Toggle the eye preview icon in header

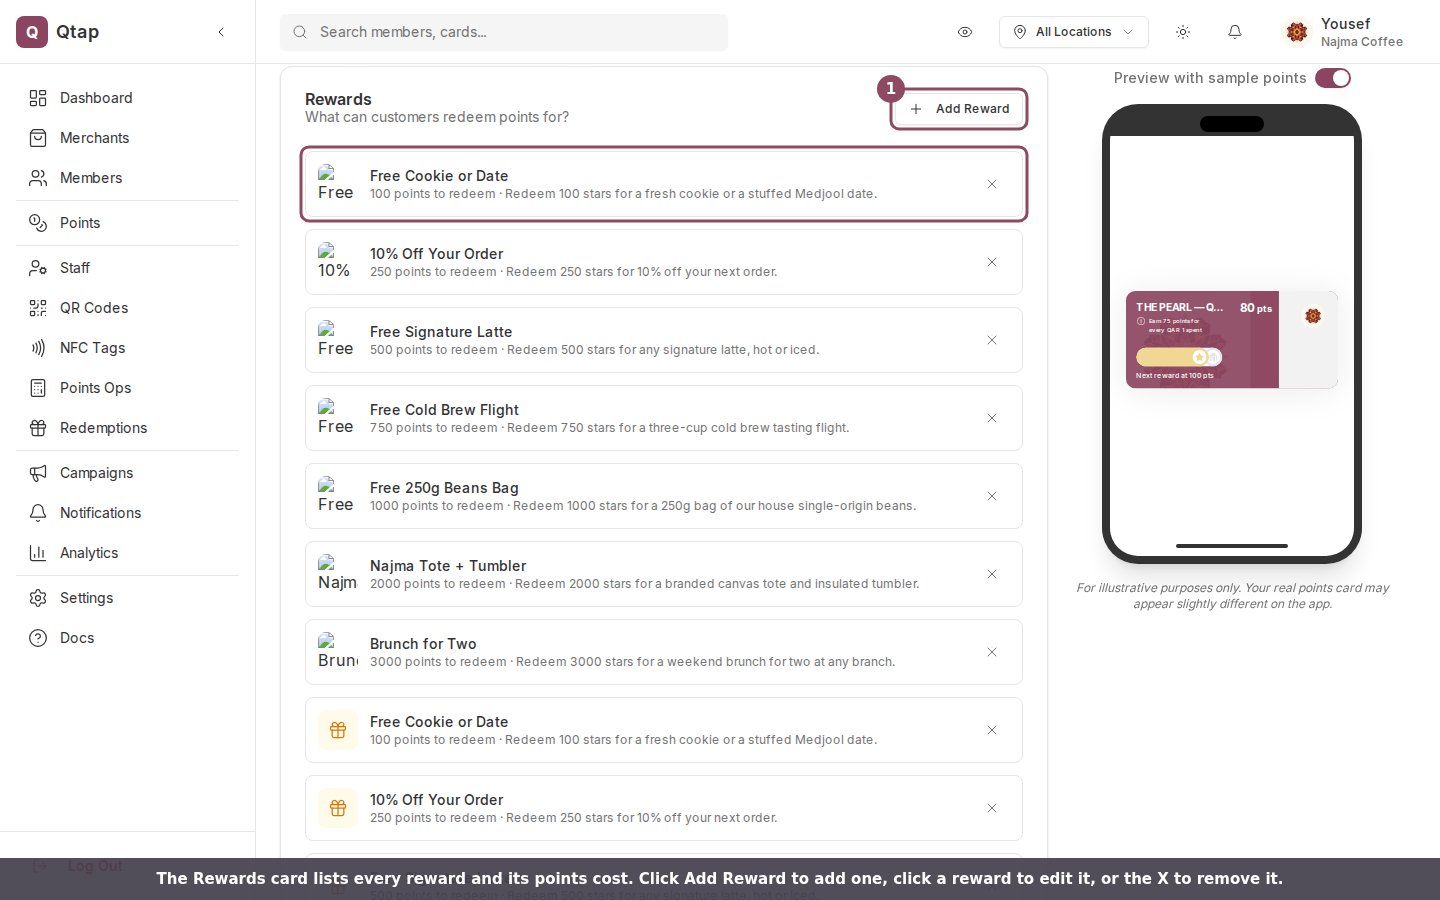(965, 32)
